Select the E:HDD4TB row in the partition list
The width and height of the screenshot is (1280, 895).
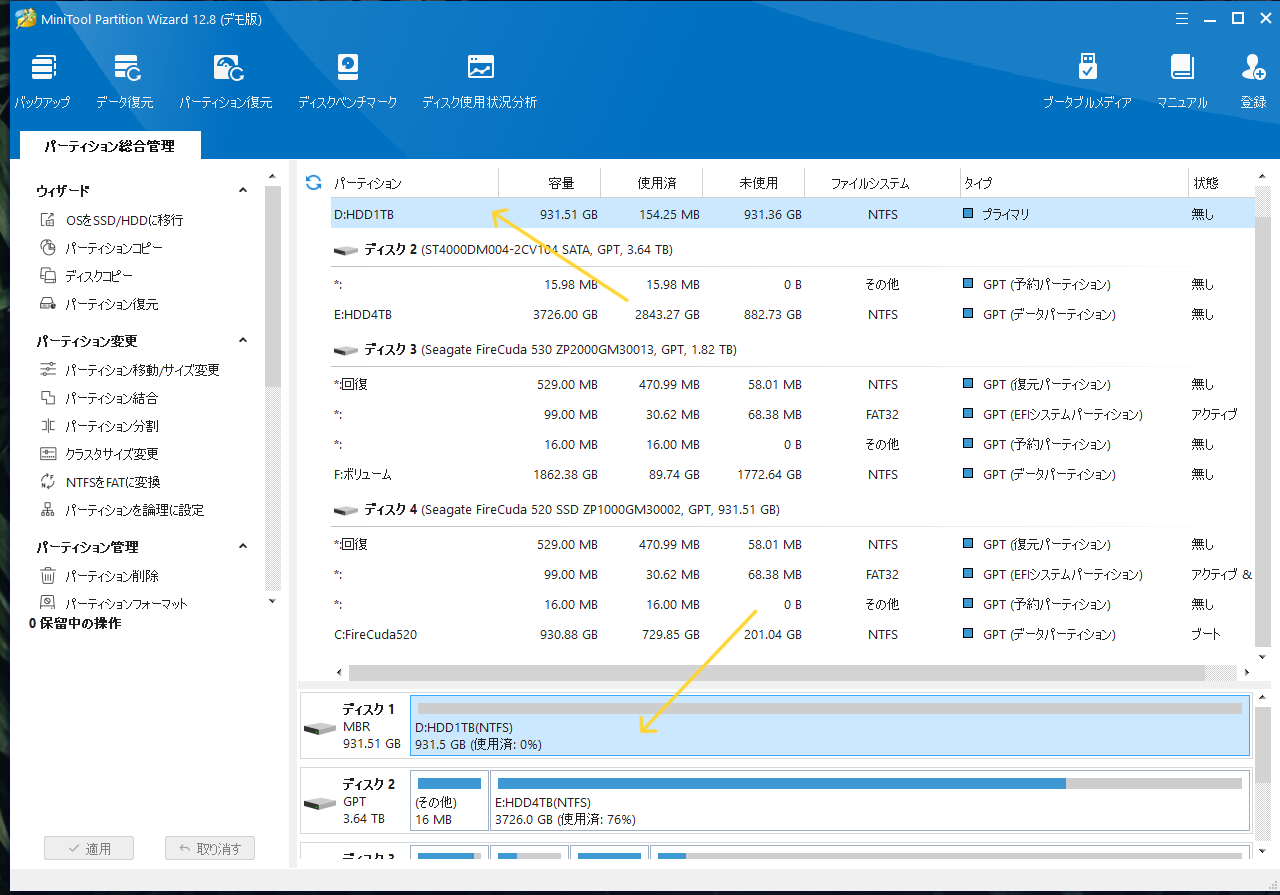(x=793, y=314)
